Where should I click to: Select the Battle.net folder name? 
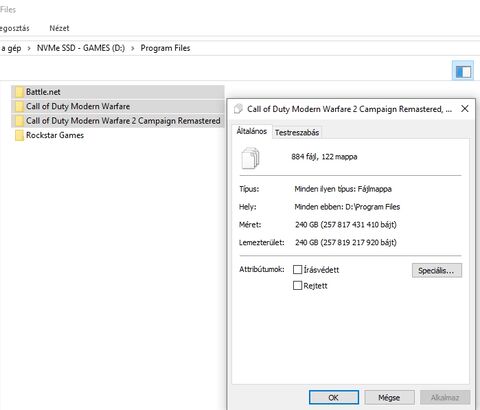tap(43, 92)
